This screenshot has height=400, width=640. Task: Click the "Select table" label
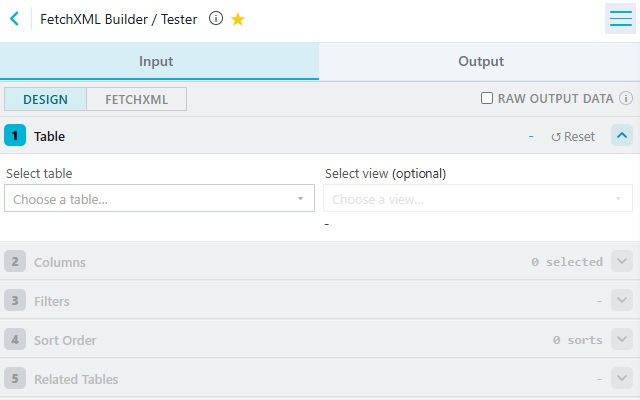click(x=39, y=173)
